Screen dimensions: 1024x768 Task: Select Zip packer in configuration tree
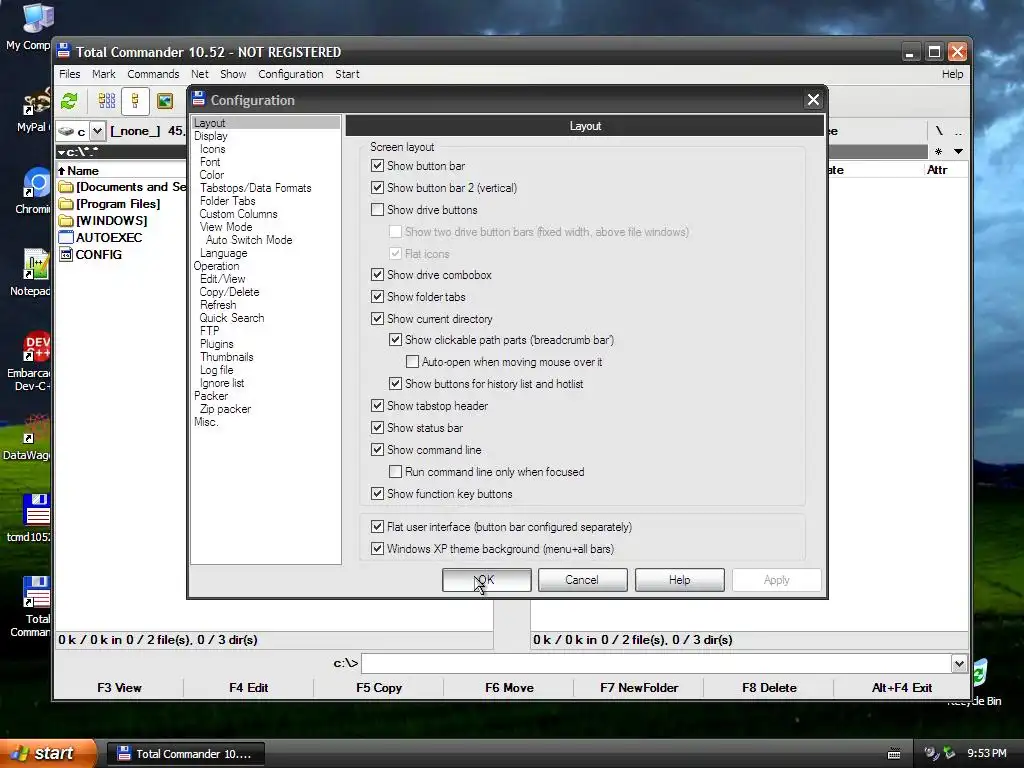(x=225, y=409)
